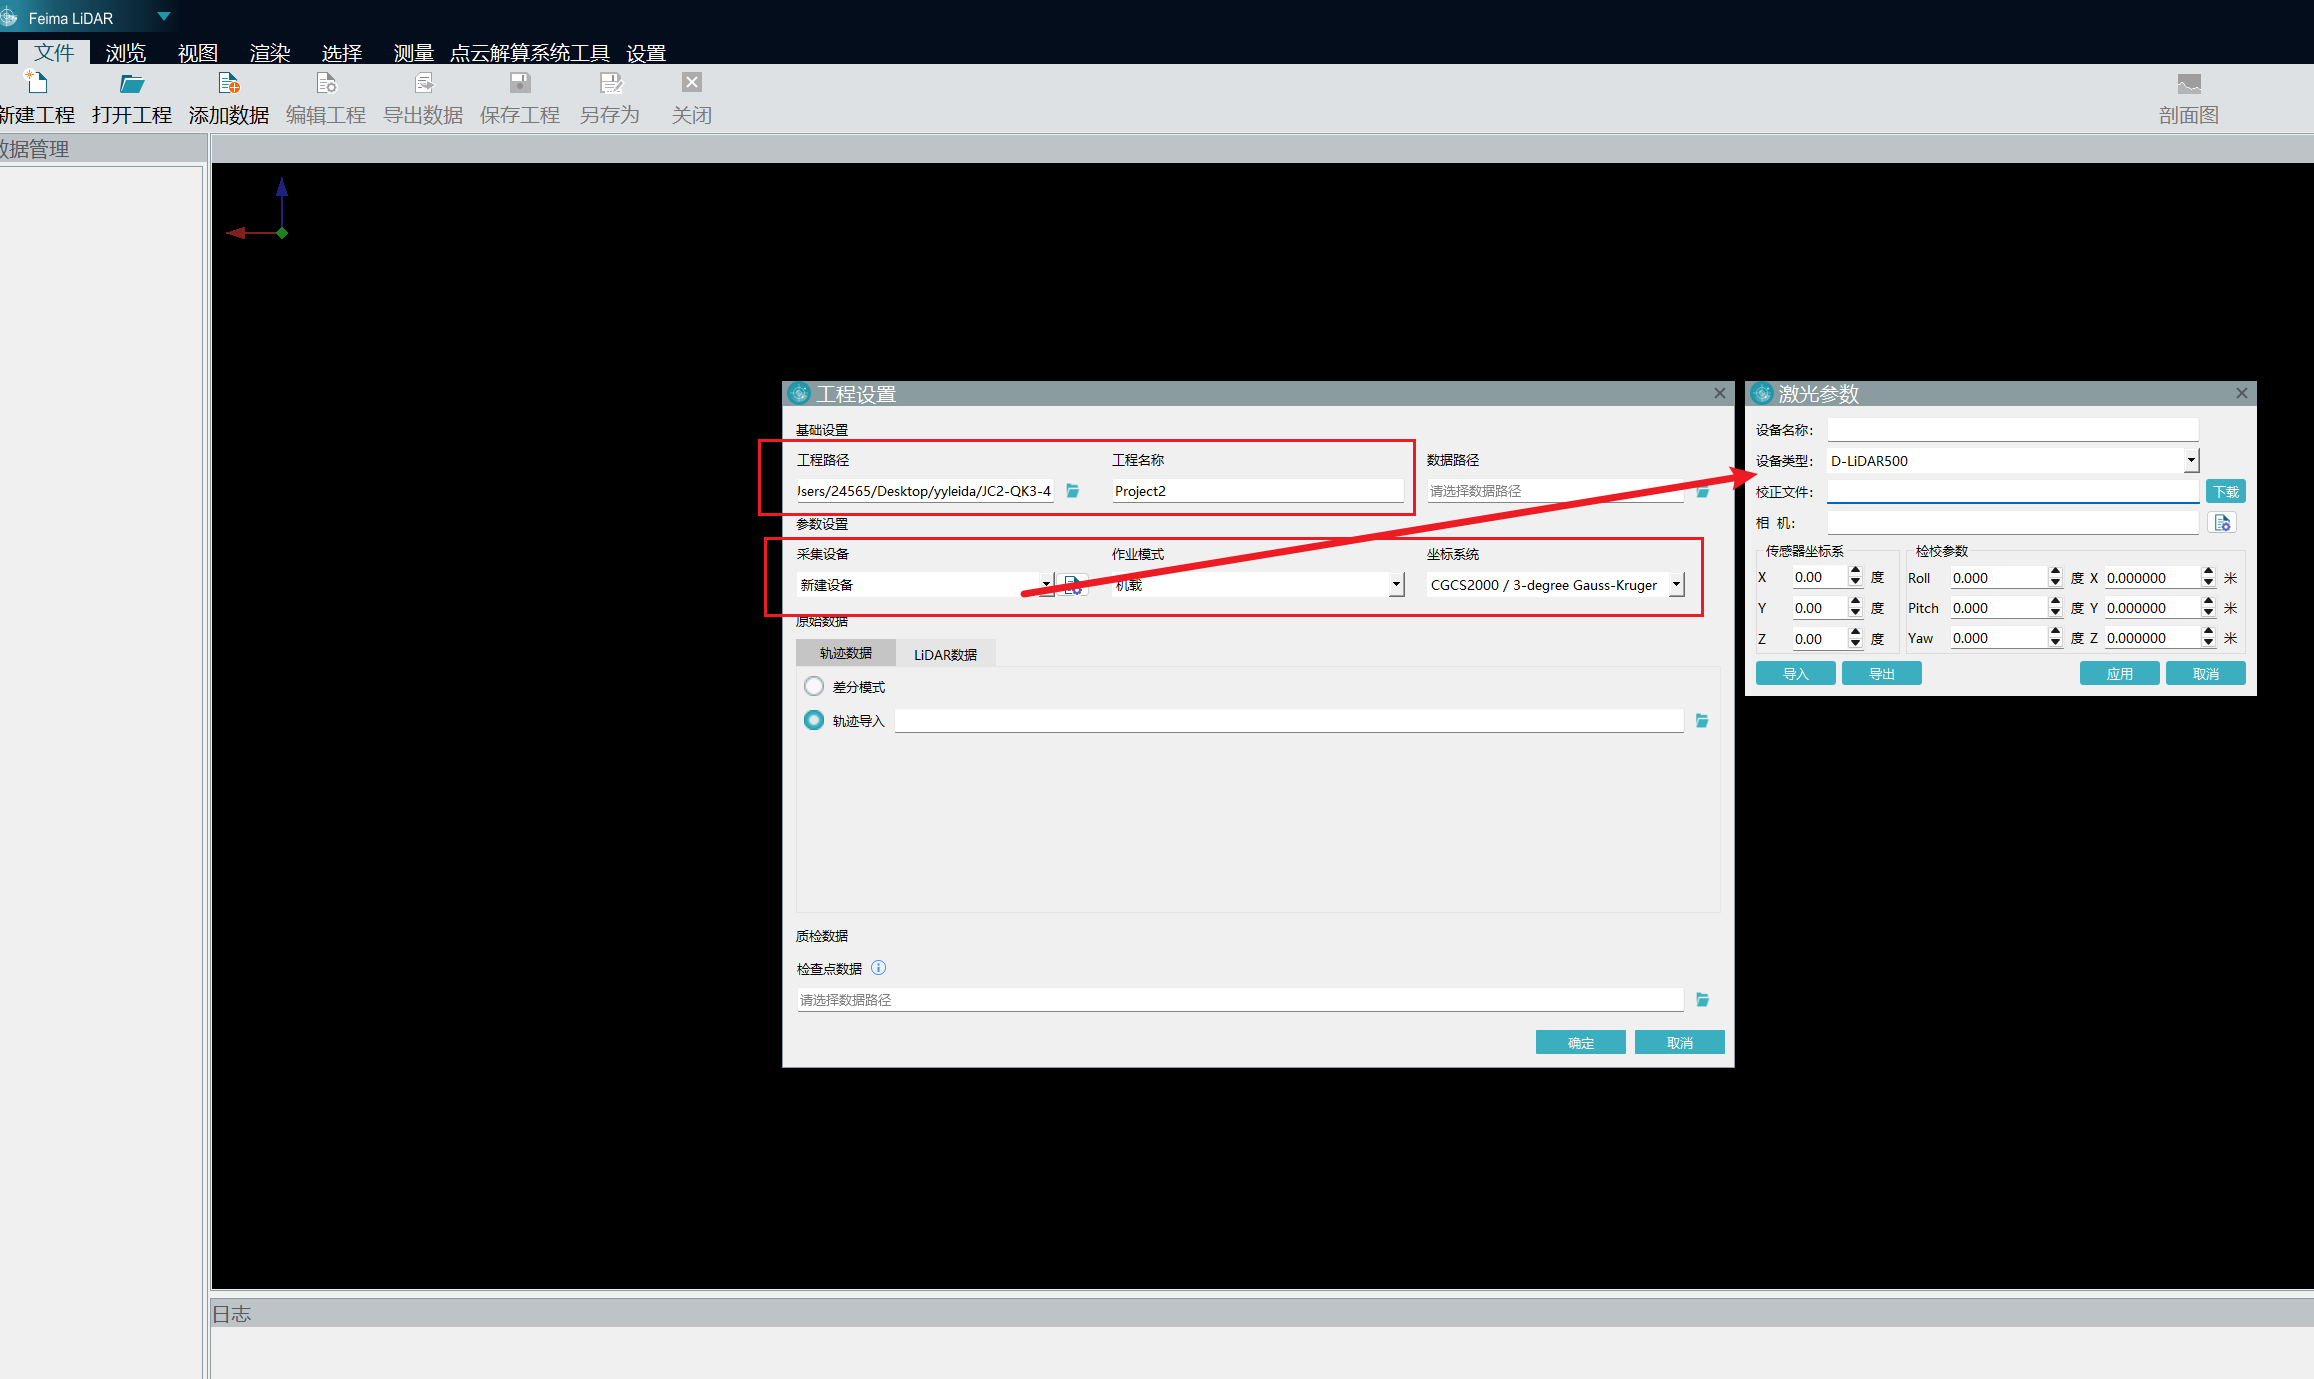
Task: Switch to the LiDAR数据 tab
Action: (x=945, y=655)
